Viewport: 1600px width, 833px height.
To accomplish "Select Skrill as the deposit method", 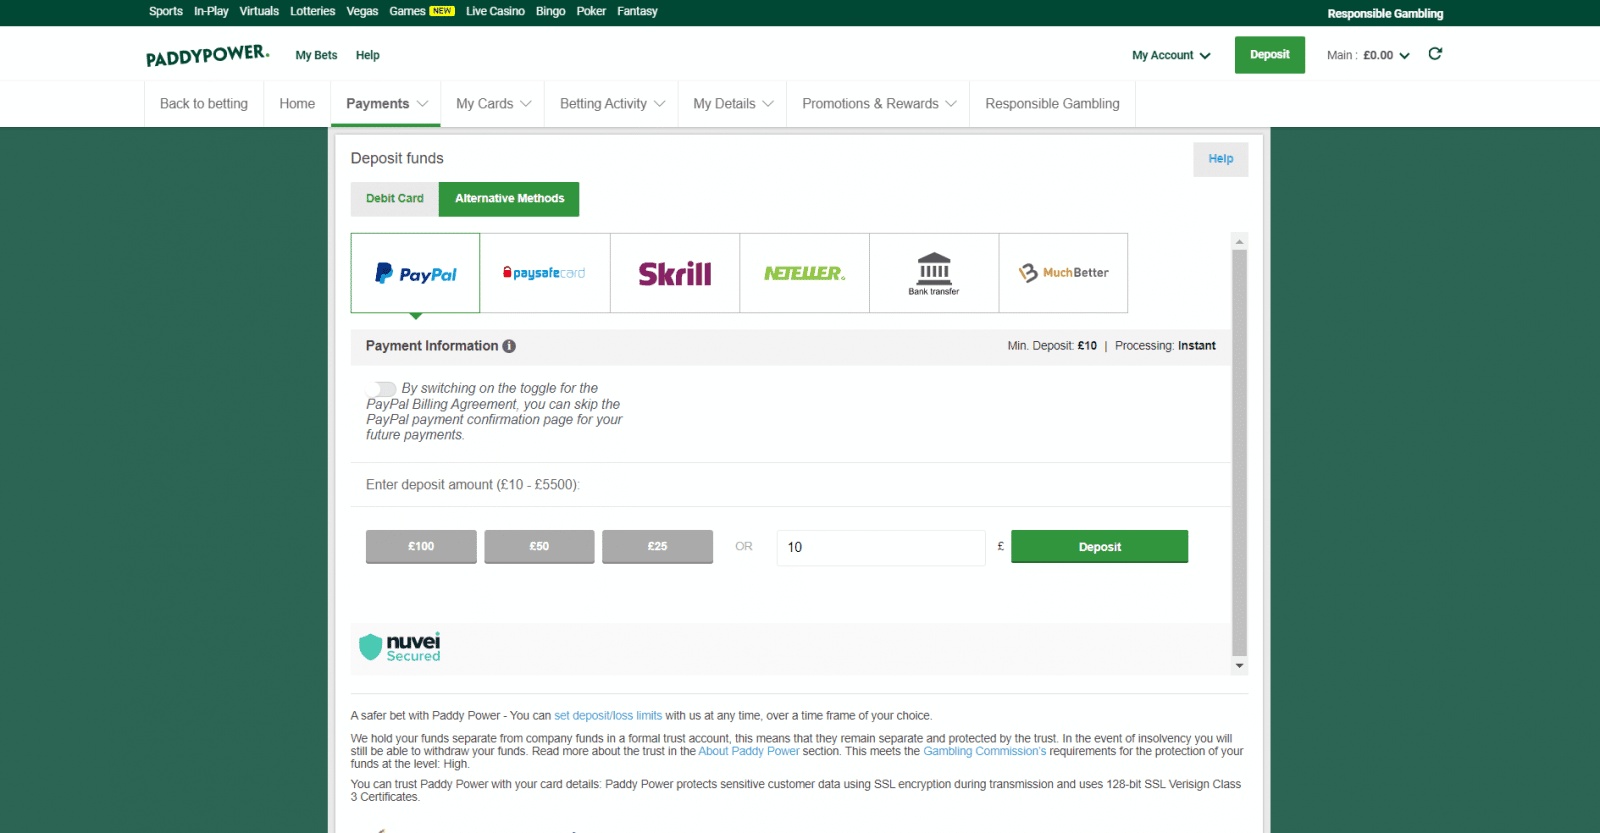I will (674, 273).
